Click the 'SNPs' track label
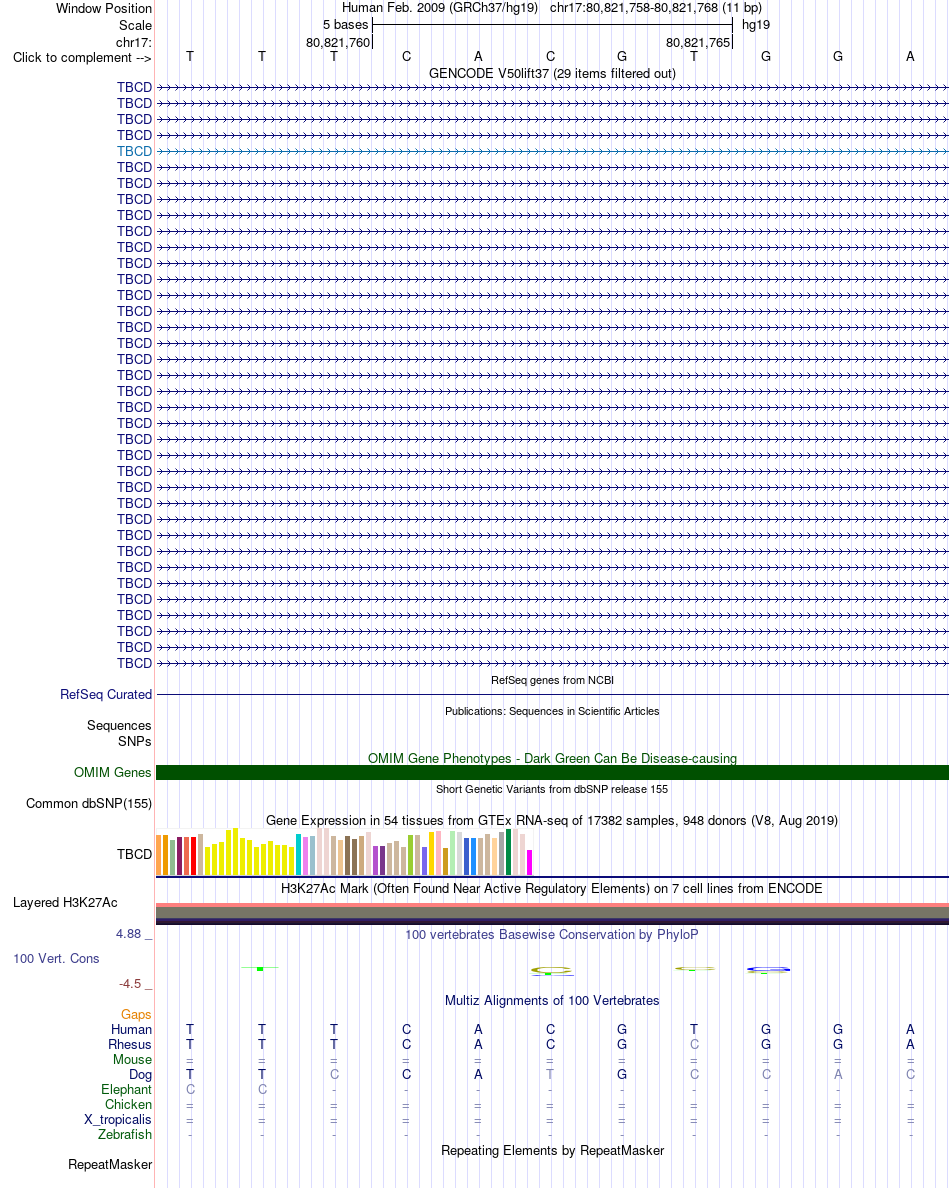 tap(134, 742)
